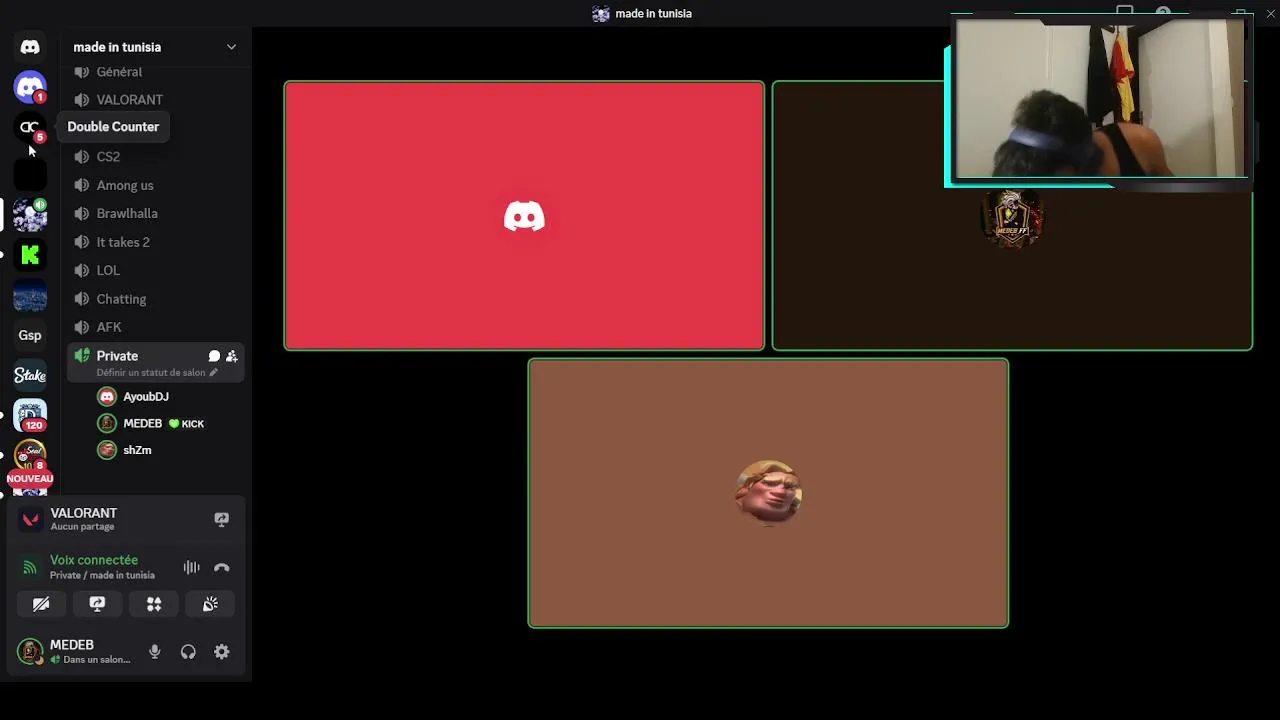Open the Kick server with green K
Viewport: 1280px width, 720px height.
tap(30, 255)
